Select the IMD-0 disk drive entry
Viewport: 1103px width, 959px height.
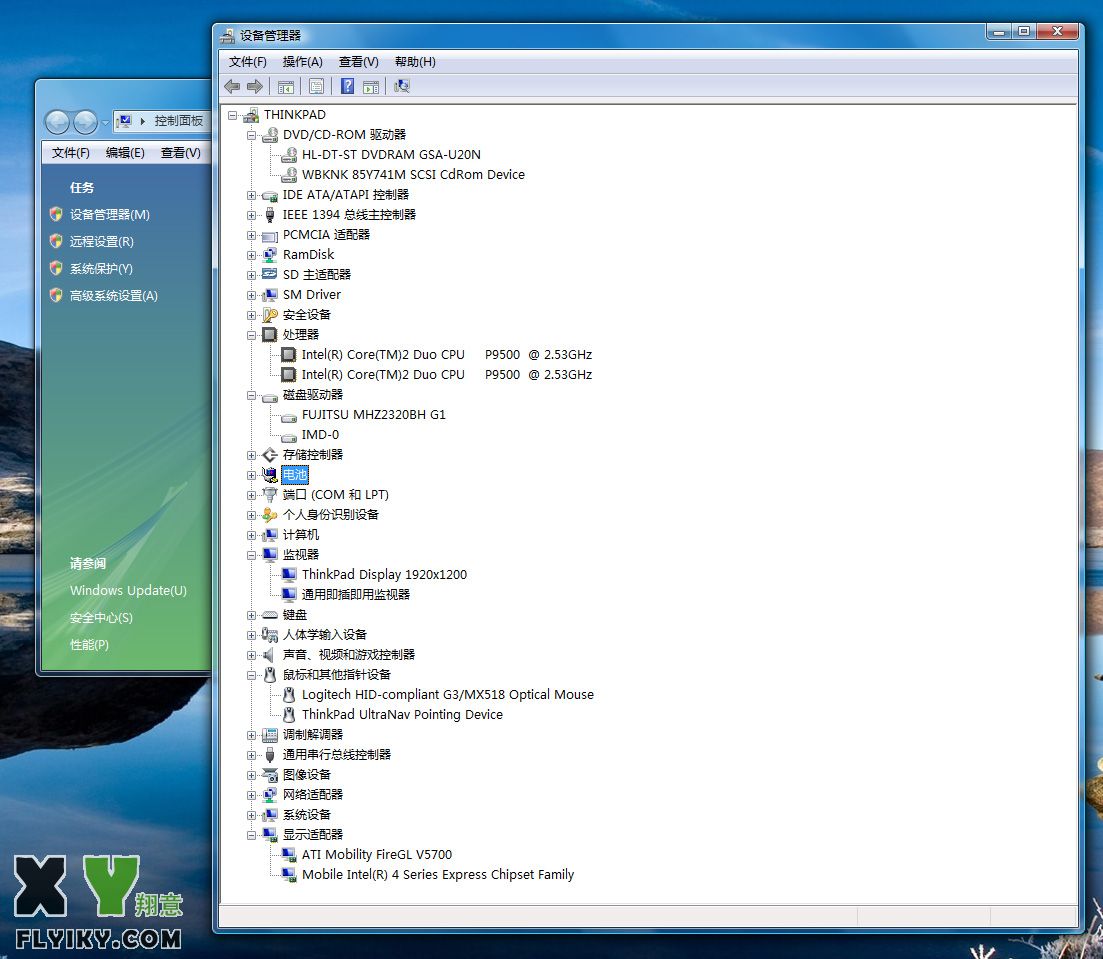pyautogui.click(x=320, y=435)
